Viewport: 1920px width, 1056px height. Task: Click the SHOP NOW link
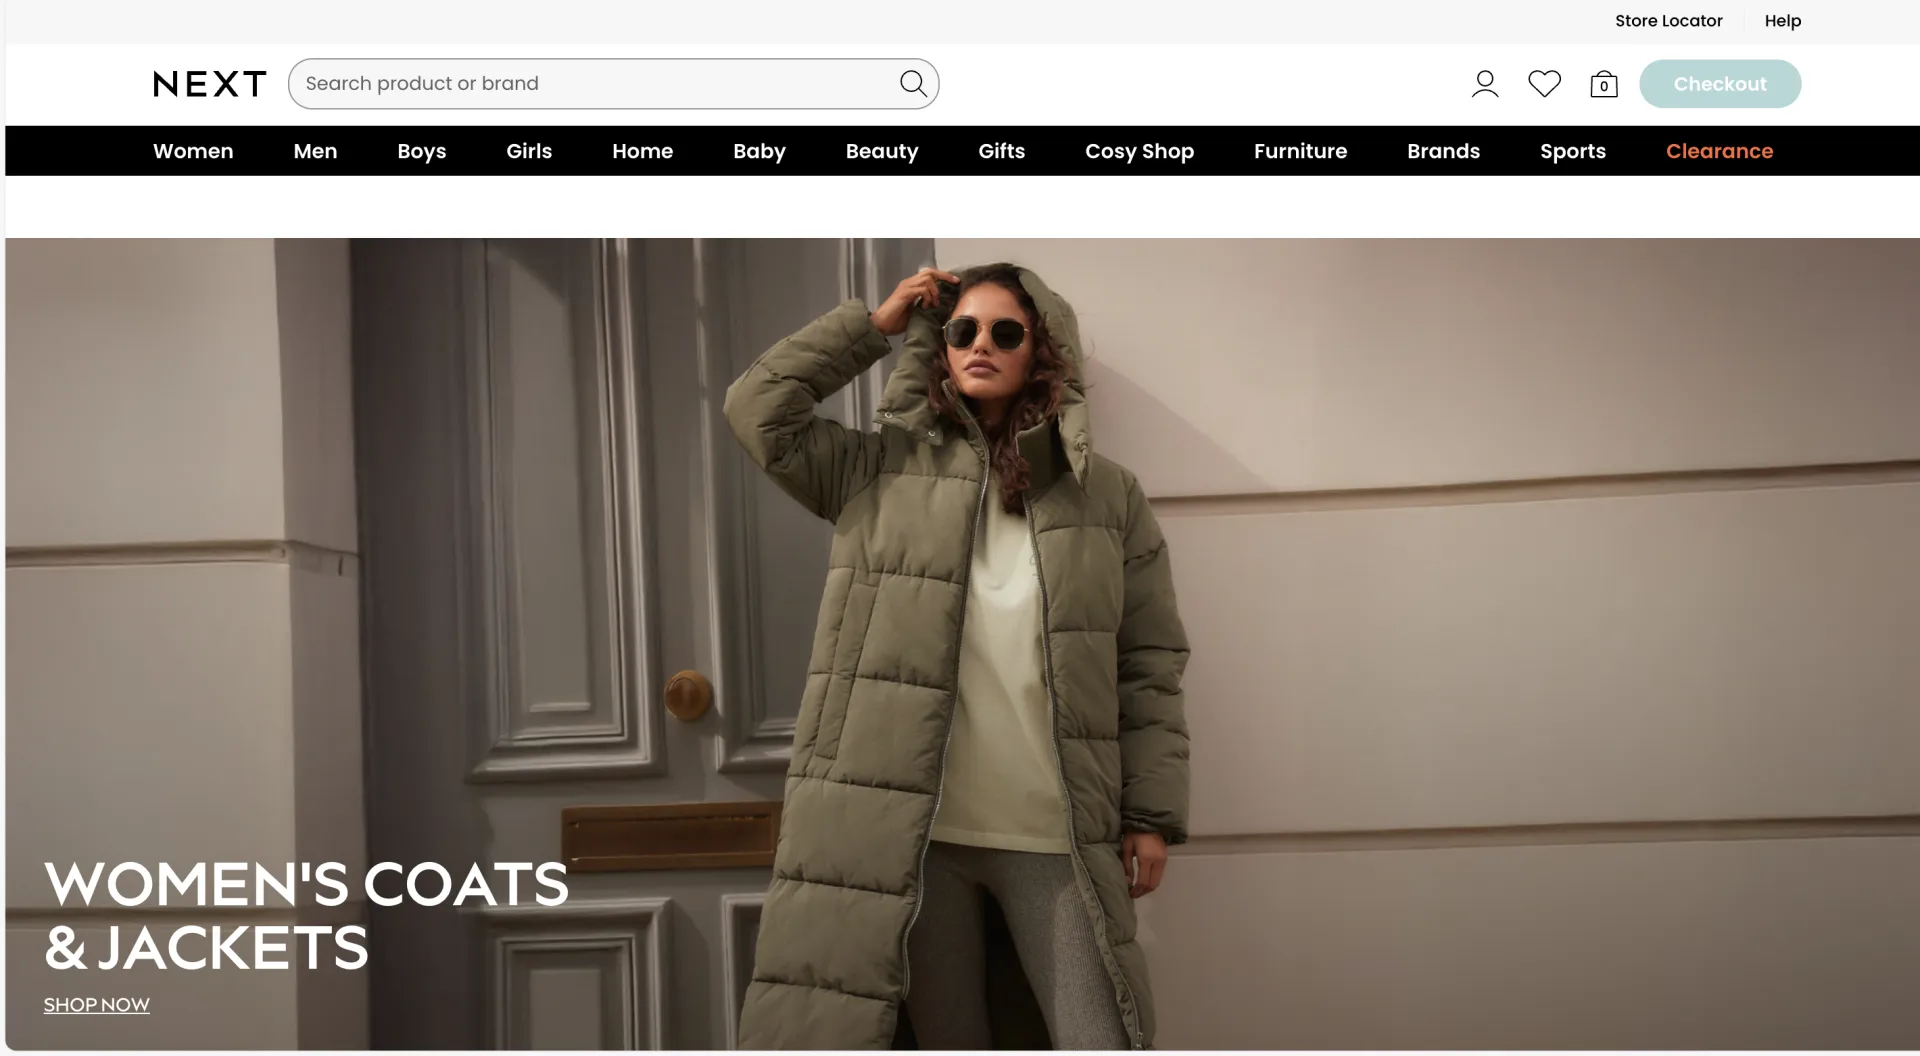point(97,1005)
